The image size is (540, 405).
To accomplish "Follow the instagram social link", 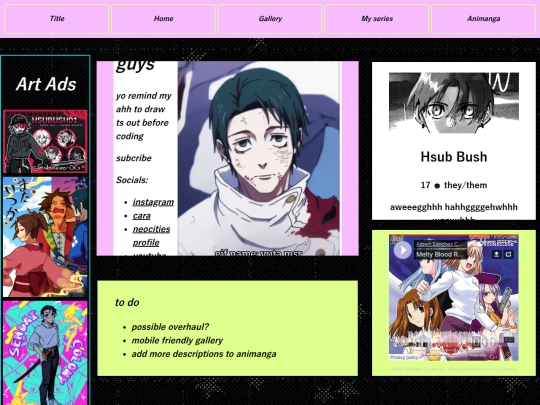I will coord(153,202).
